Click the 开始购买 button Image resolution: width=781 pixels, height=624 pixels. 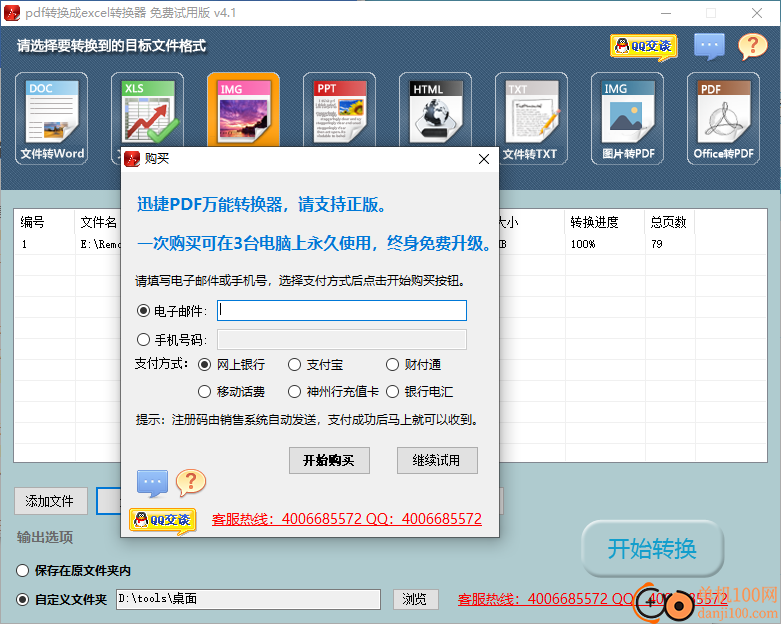point(329,460)
